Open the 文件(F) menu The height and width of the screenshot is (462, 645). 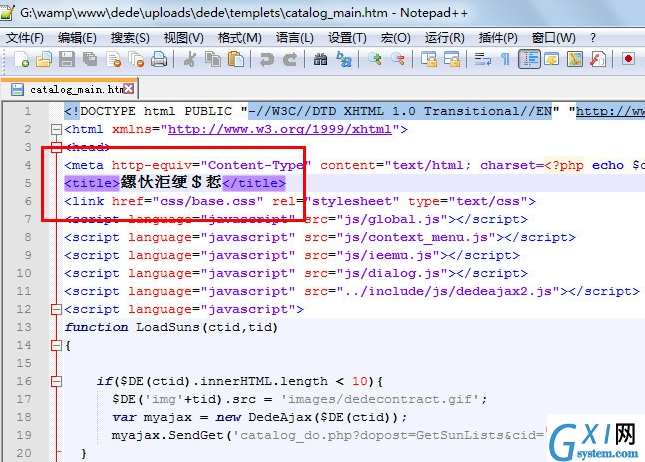click(25, 38)
